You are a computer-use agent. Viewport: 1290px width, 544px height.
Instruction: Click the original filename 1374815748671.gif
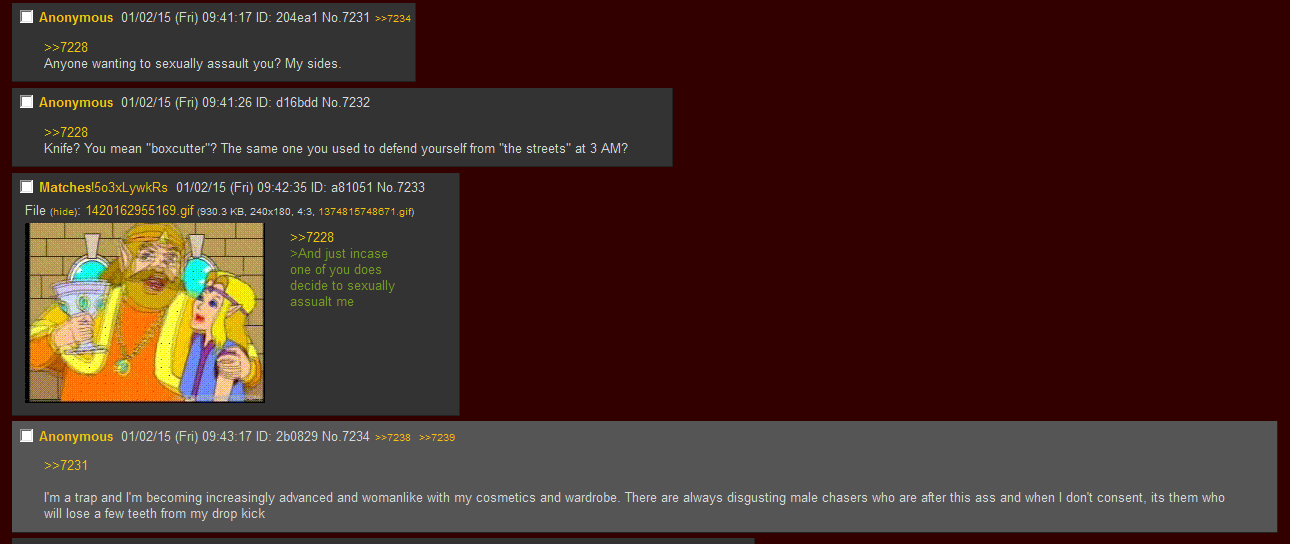point(364,211)
